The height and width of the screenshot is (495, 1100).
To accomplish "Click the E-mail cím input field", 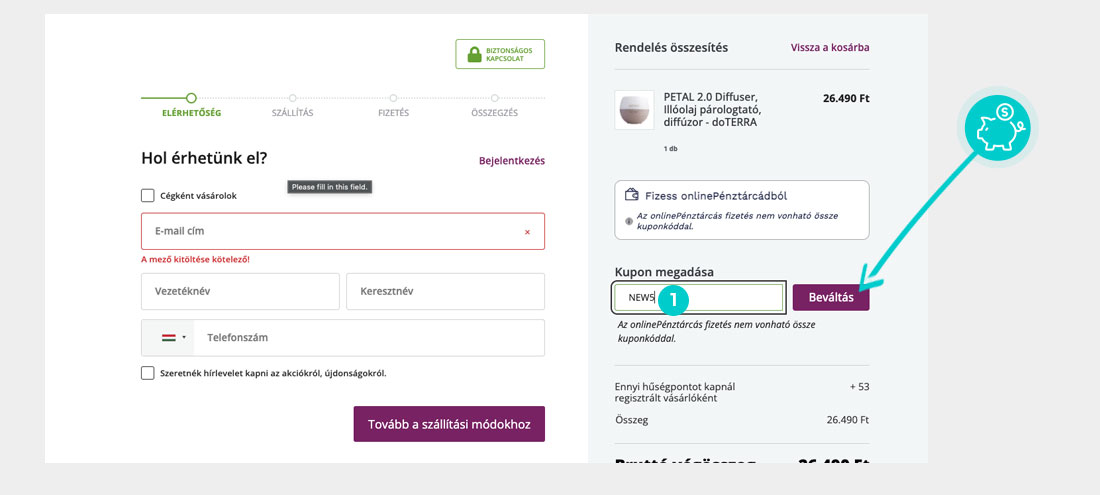I will [x=330, y=231].
